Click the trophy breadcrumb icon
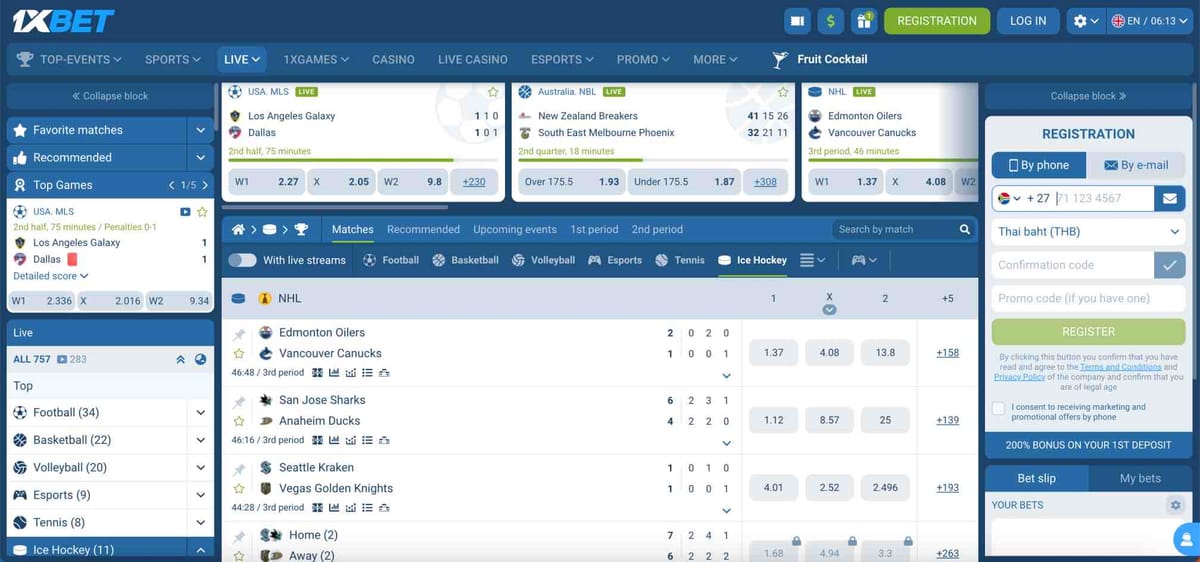This screenshot has width=1200, height=562. [301, 230]
